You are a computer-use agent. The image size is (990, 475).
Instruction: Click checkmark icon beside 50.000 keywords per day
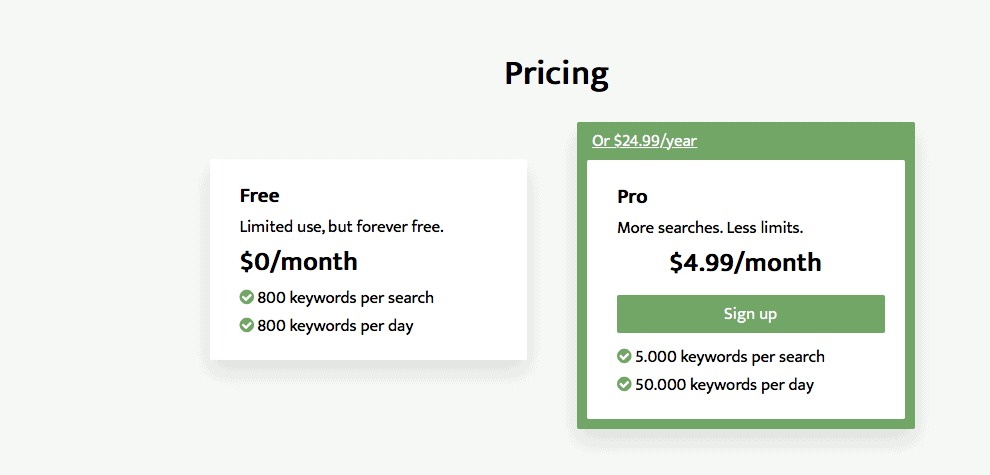(624, 384)
